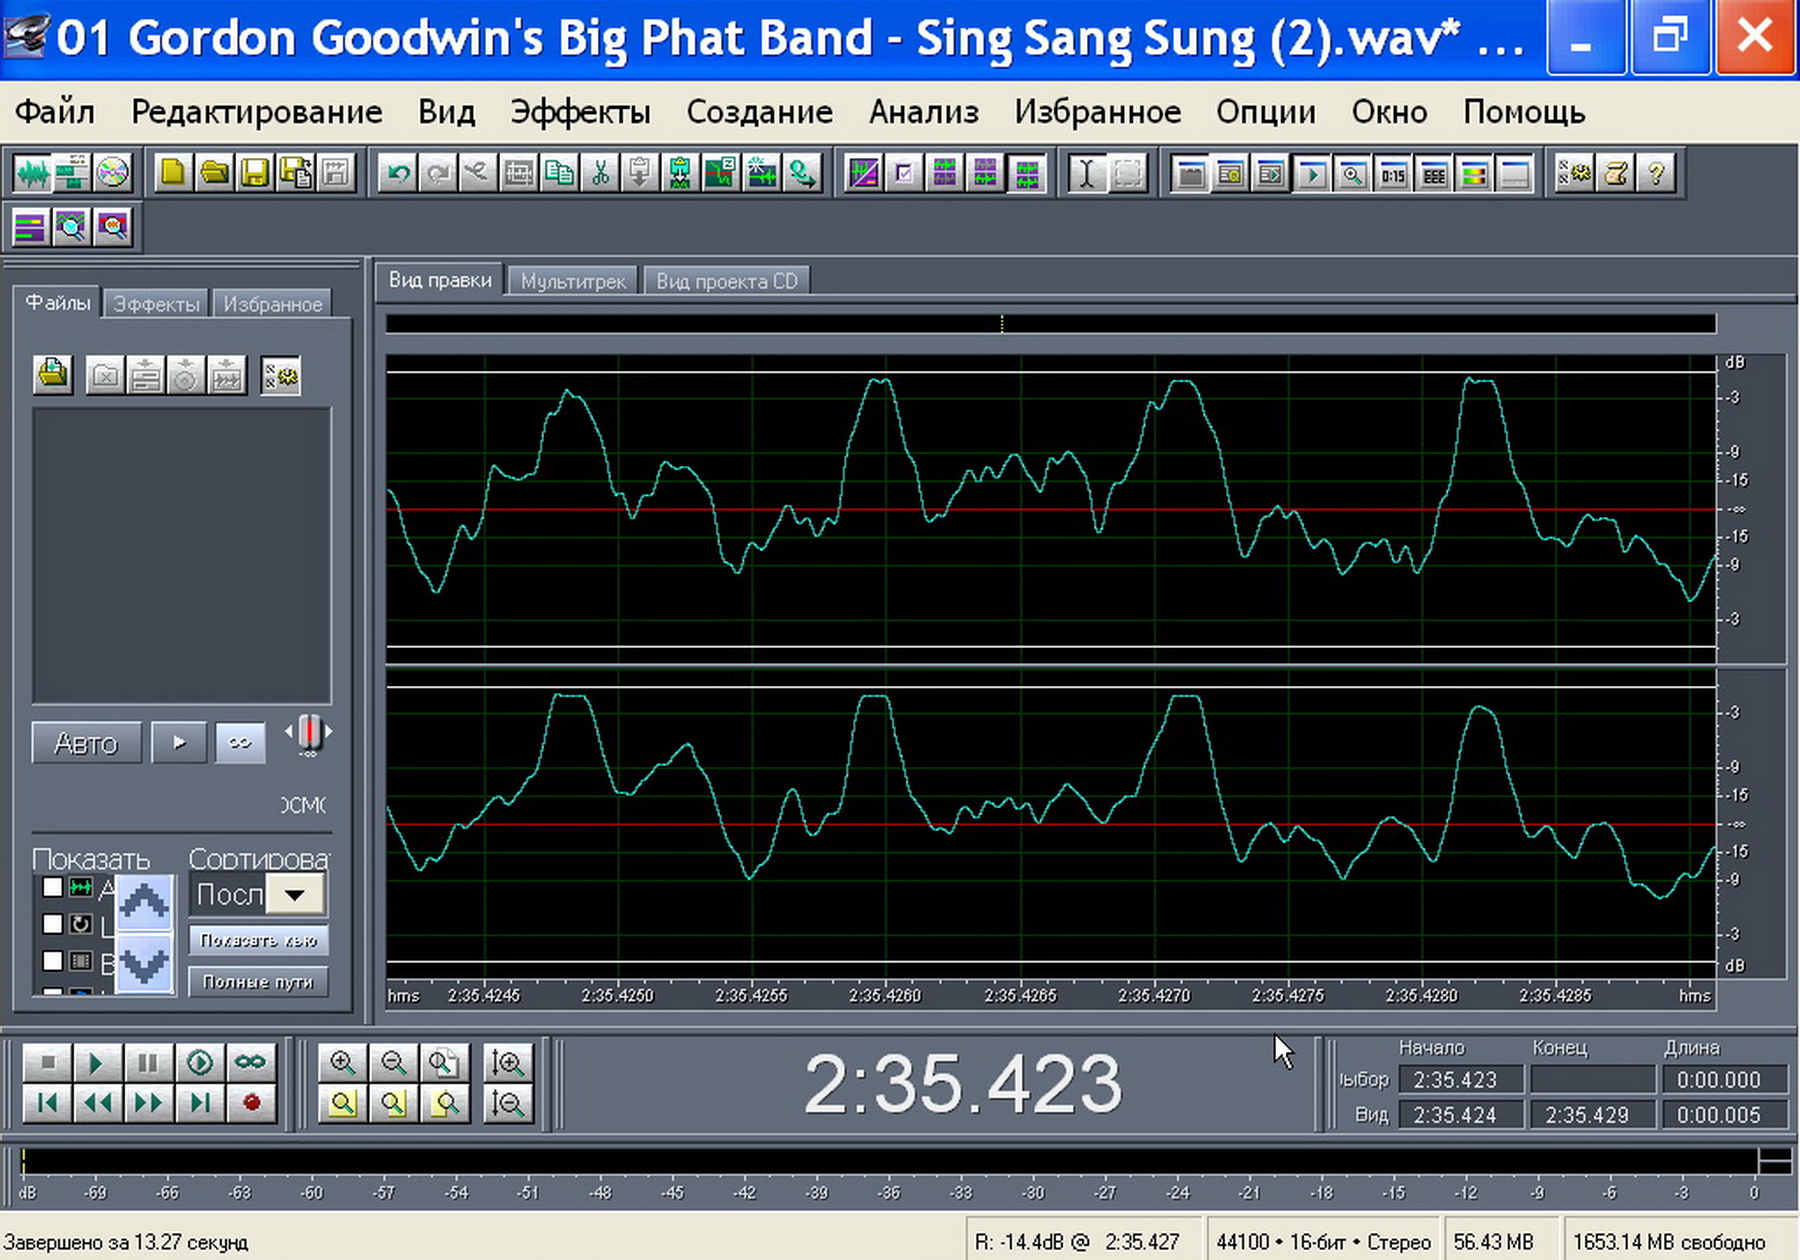Image resolution: width=1800 pixels, height=1260 pixels.
Task: Open Files panel advanced options icon
Action: pyautogui.click(x=280, y=376)
